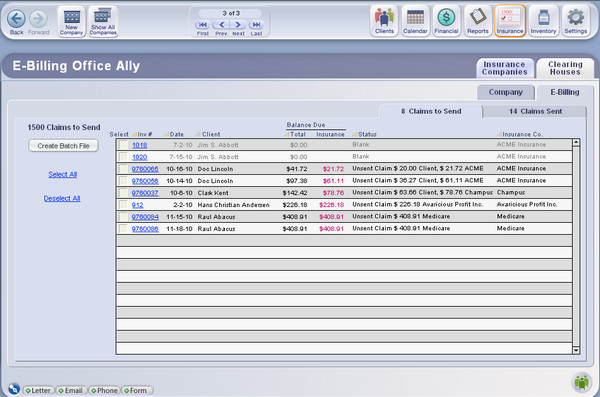Sort claims by Date column
This screenshot has width=600, height=397.
174,134
